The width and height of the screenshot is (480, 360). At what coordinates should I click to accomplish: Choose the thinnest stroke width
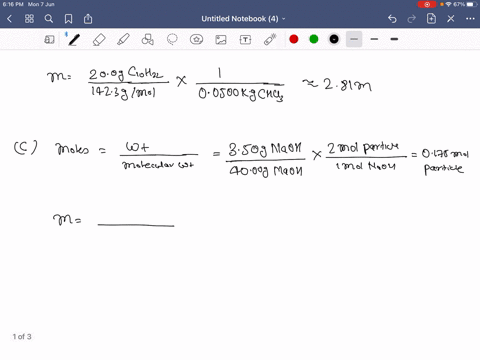pyautogui.click(x=354, y=39)
